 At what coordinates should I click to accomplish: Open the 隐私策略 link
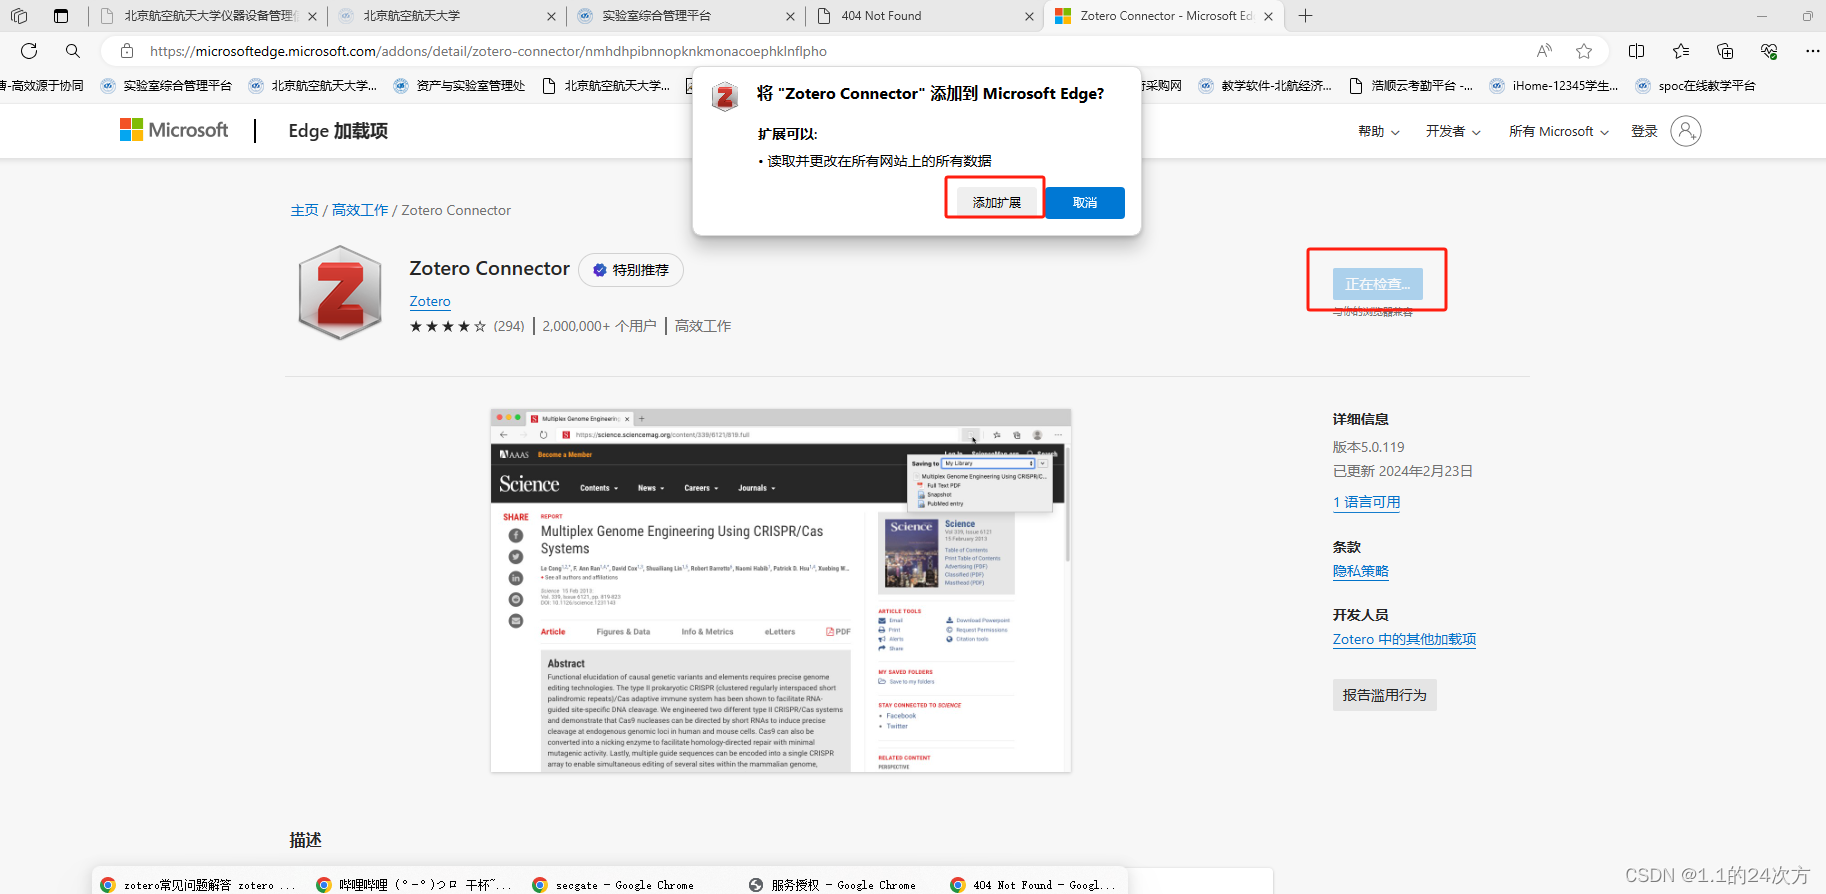(x=1360, y=571)
